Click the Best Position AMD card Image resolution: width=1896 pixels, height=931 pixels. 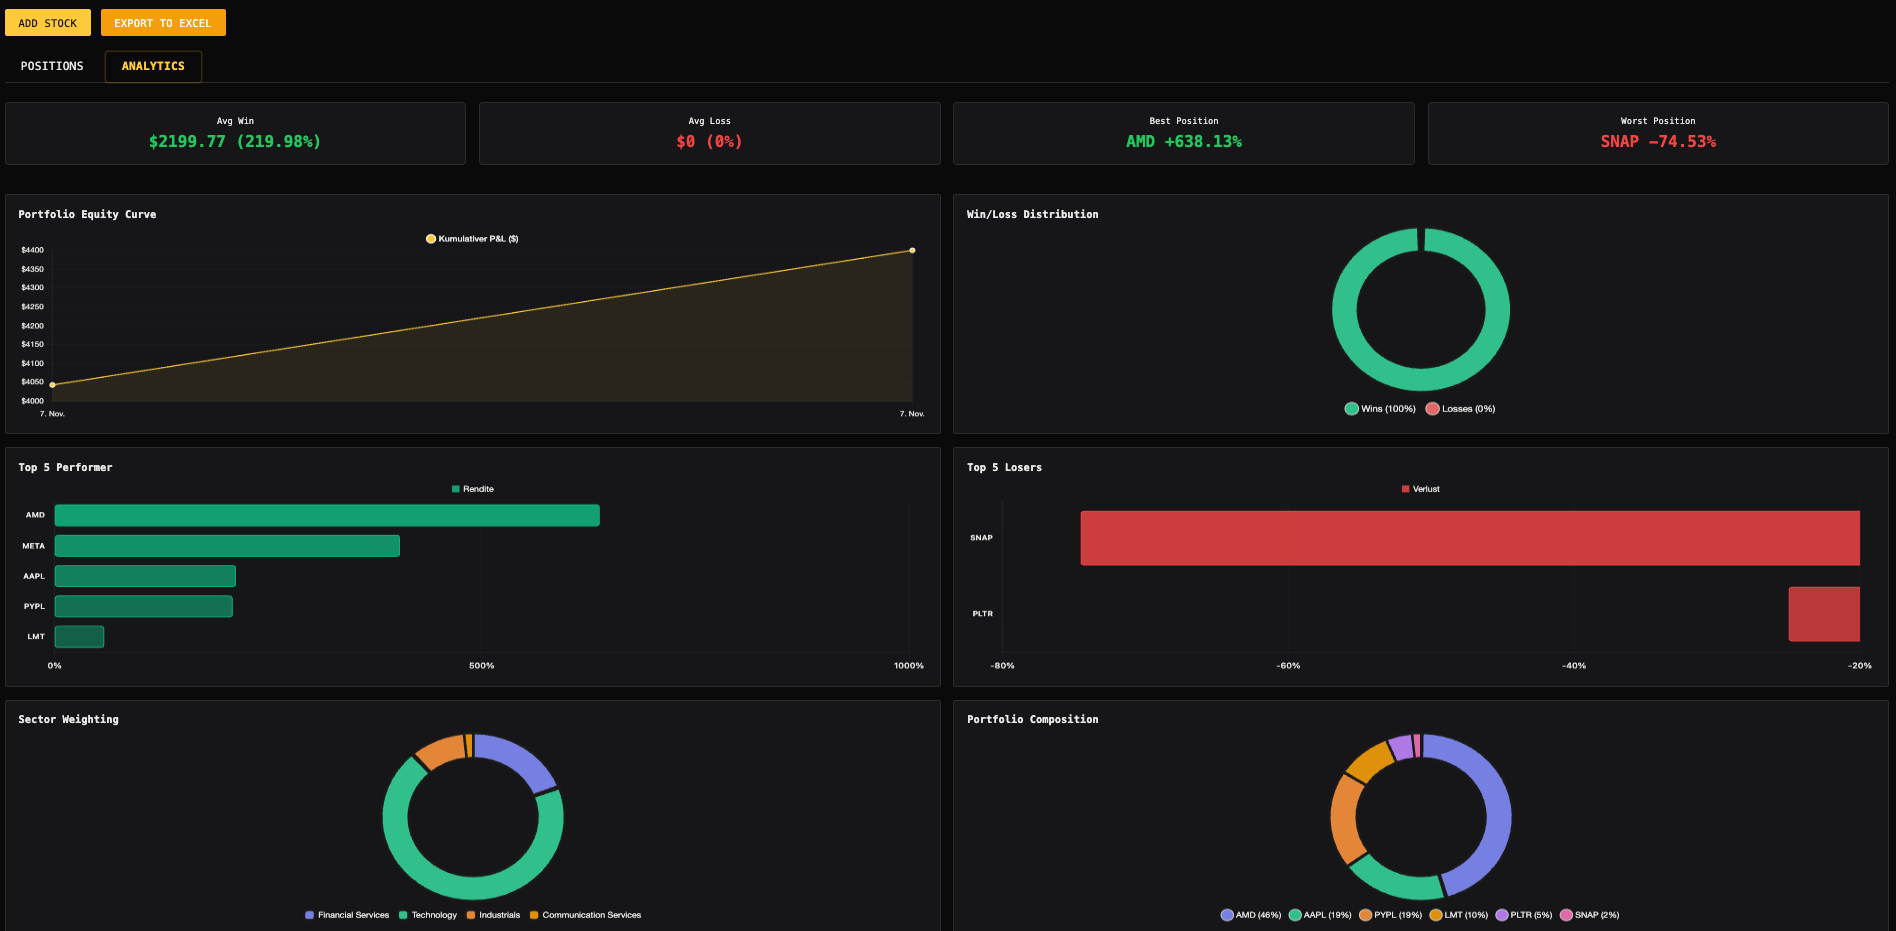tap(1183, 133)
